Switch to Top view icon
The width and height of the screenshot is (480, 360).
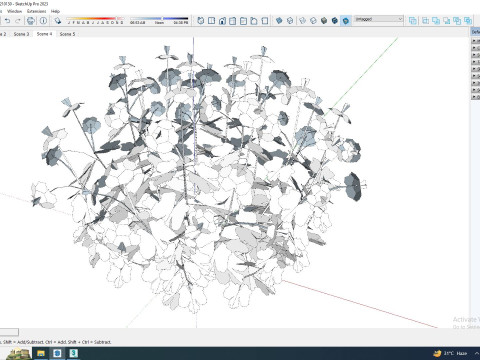tap(211, 21)
